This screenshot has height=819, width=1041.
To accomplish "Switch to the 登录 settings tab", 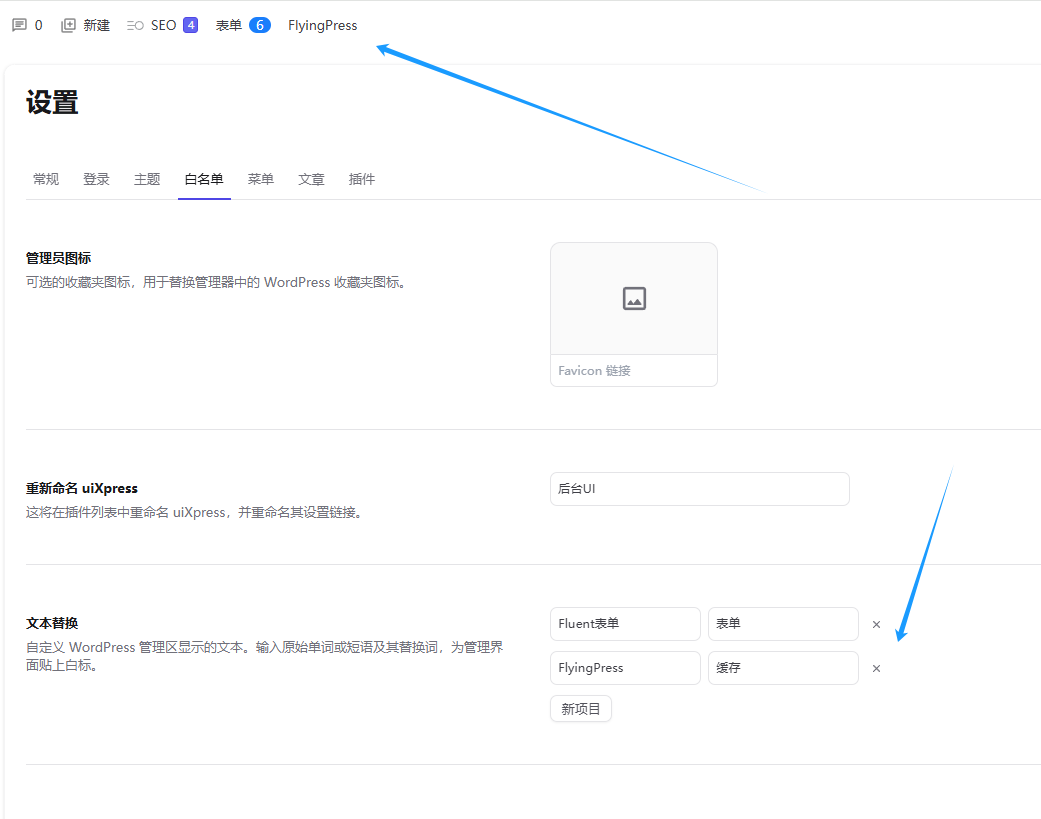I will tap(96, 179).
